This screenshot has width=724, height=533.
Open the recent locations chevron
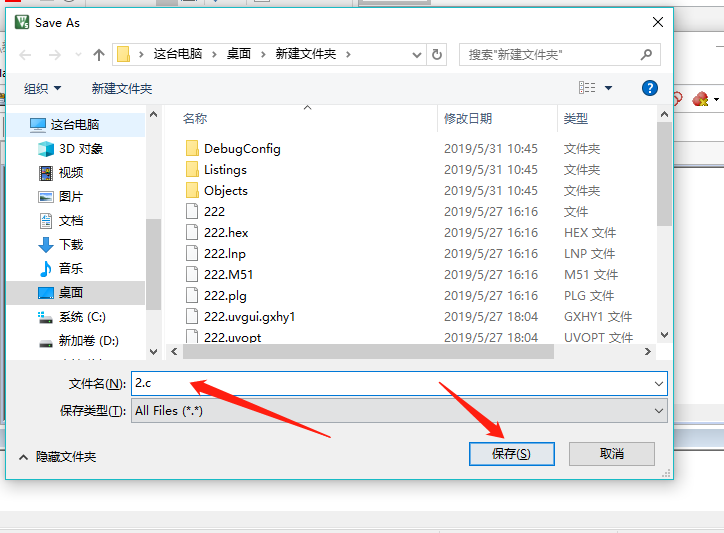coord(78,55)
